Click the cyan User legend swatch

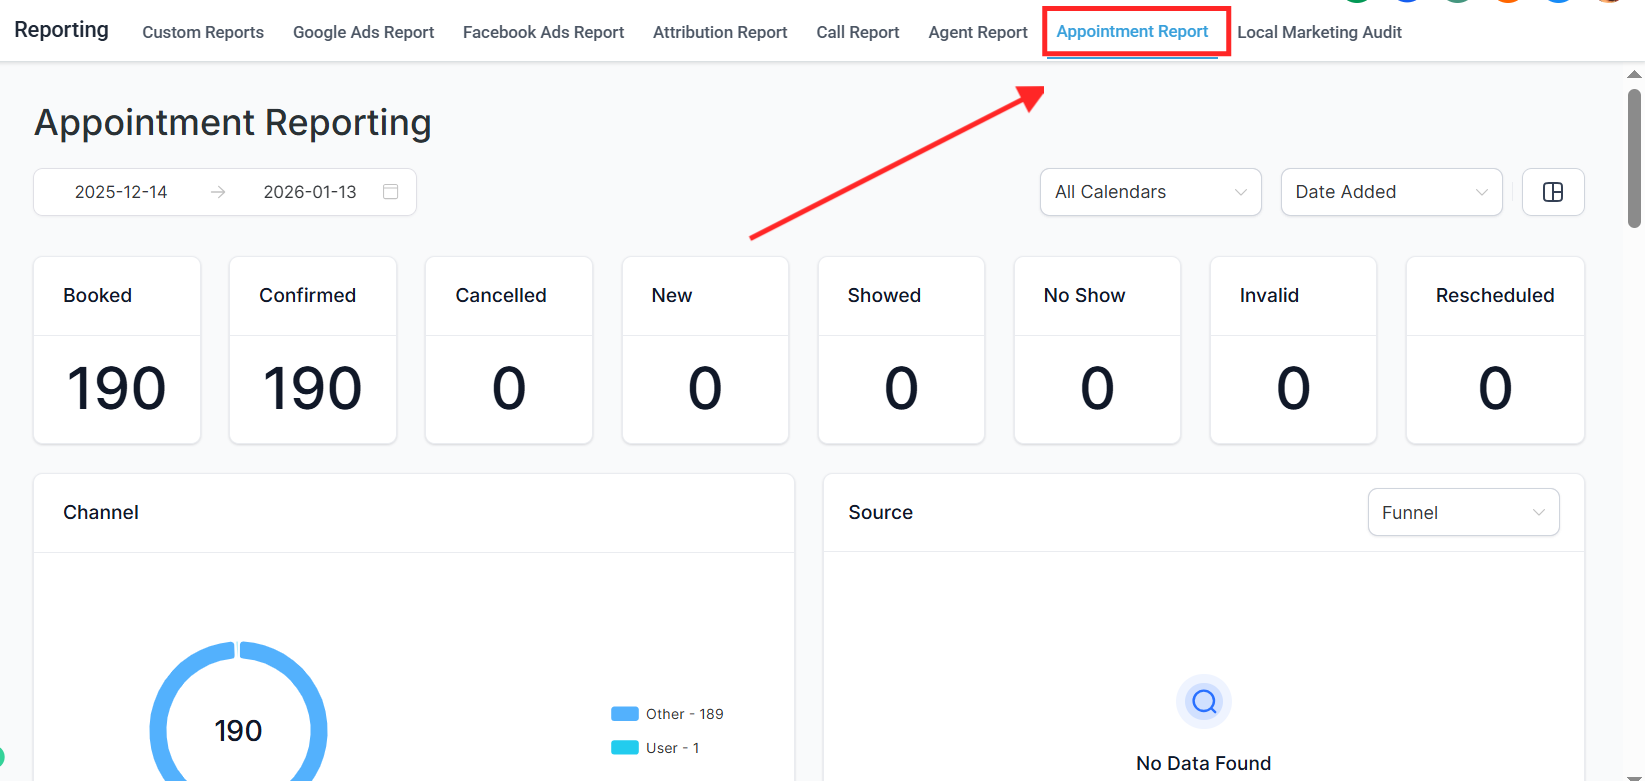tap(625, 748)
